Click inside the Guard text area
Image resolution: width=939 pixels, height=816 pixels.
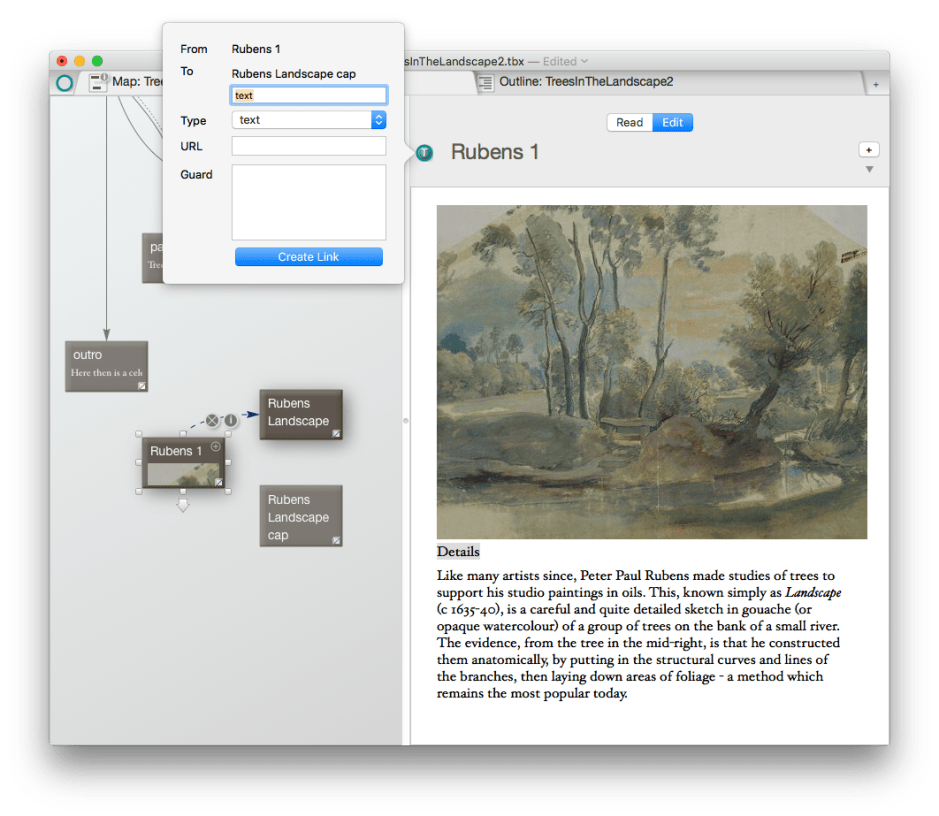(x=308, y=202)
